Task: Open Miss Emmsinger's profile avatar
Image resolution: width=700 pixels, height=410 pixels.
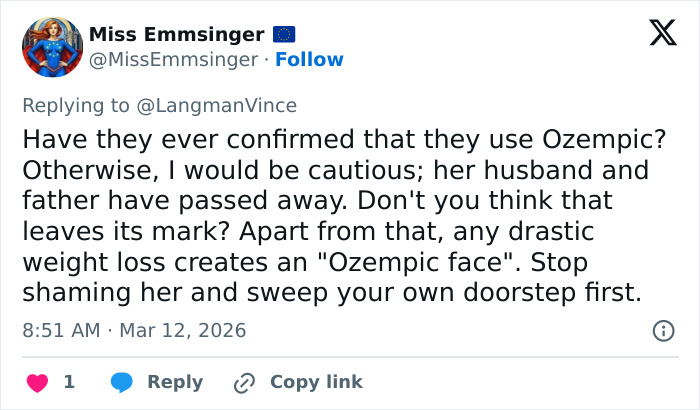Action: point(52,47)
